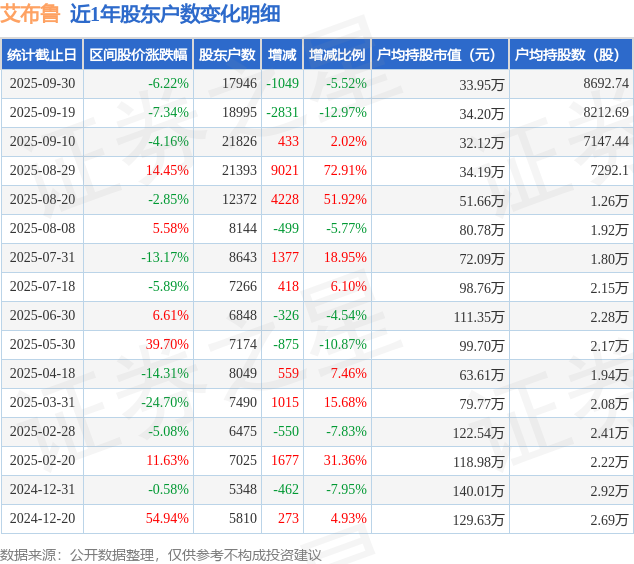Click the 区间股价涨跌幅 column header
This screenshot has height=564, width=634.
pos(138,55)
